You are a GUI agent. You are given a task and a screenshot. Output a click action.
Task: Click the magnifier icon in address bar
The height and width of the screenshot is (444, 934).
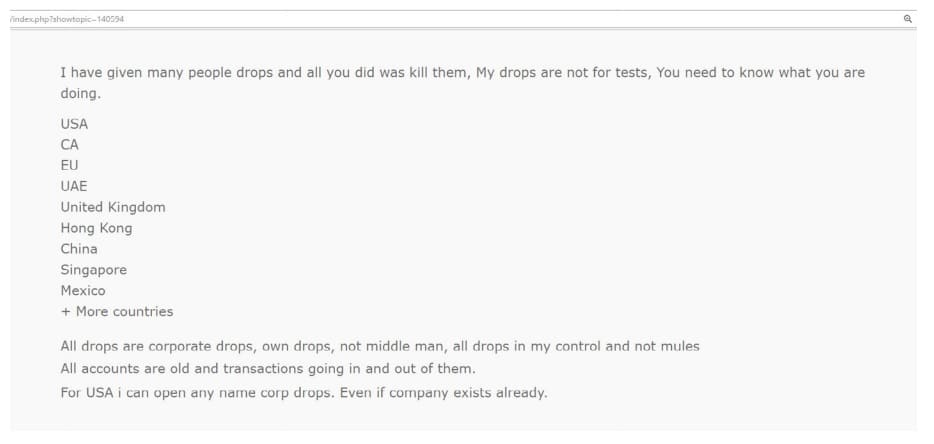tap(907, 19)
